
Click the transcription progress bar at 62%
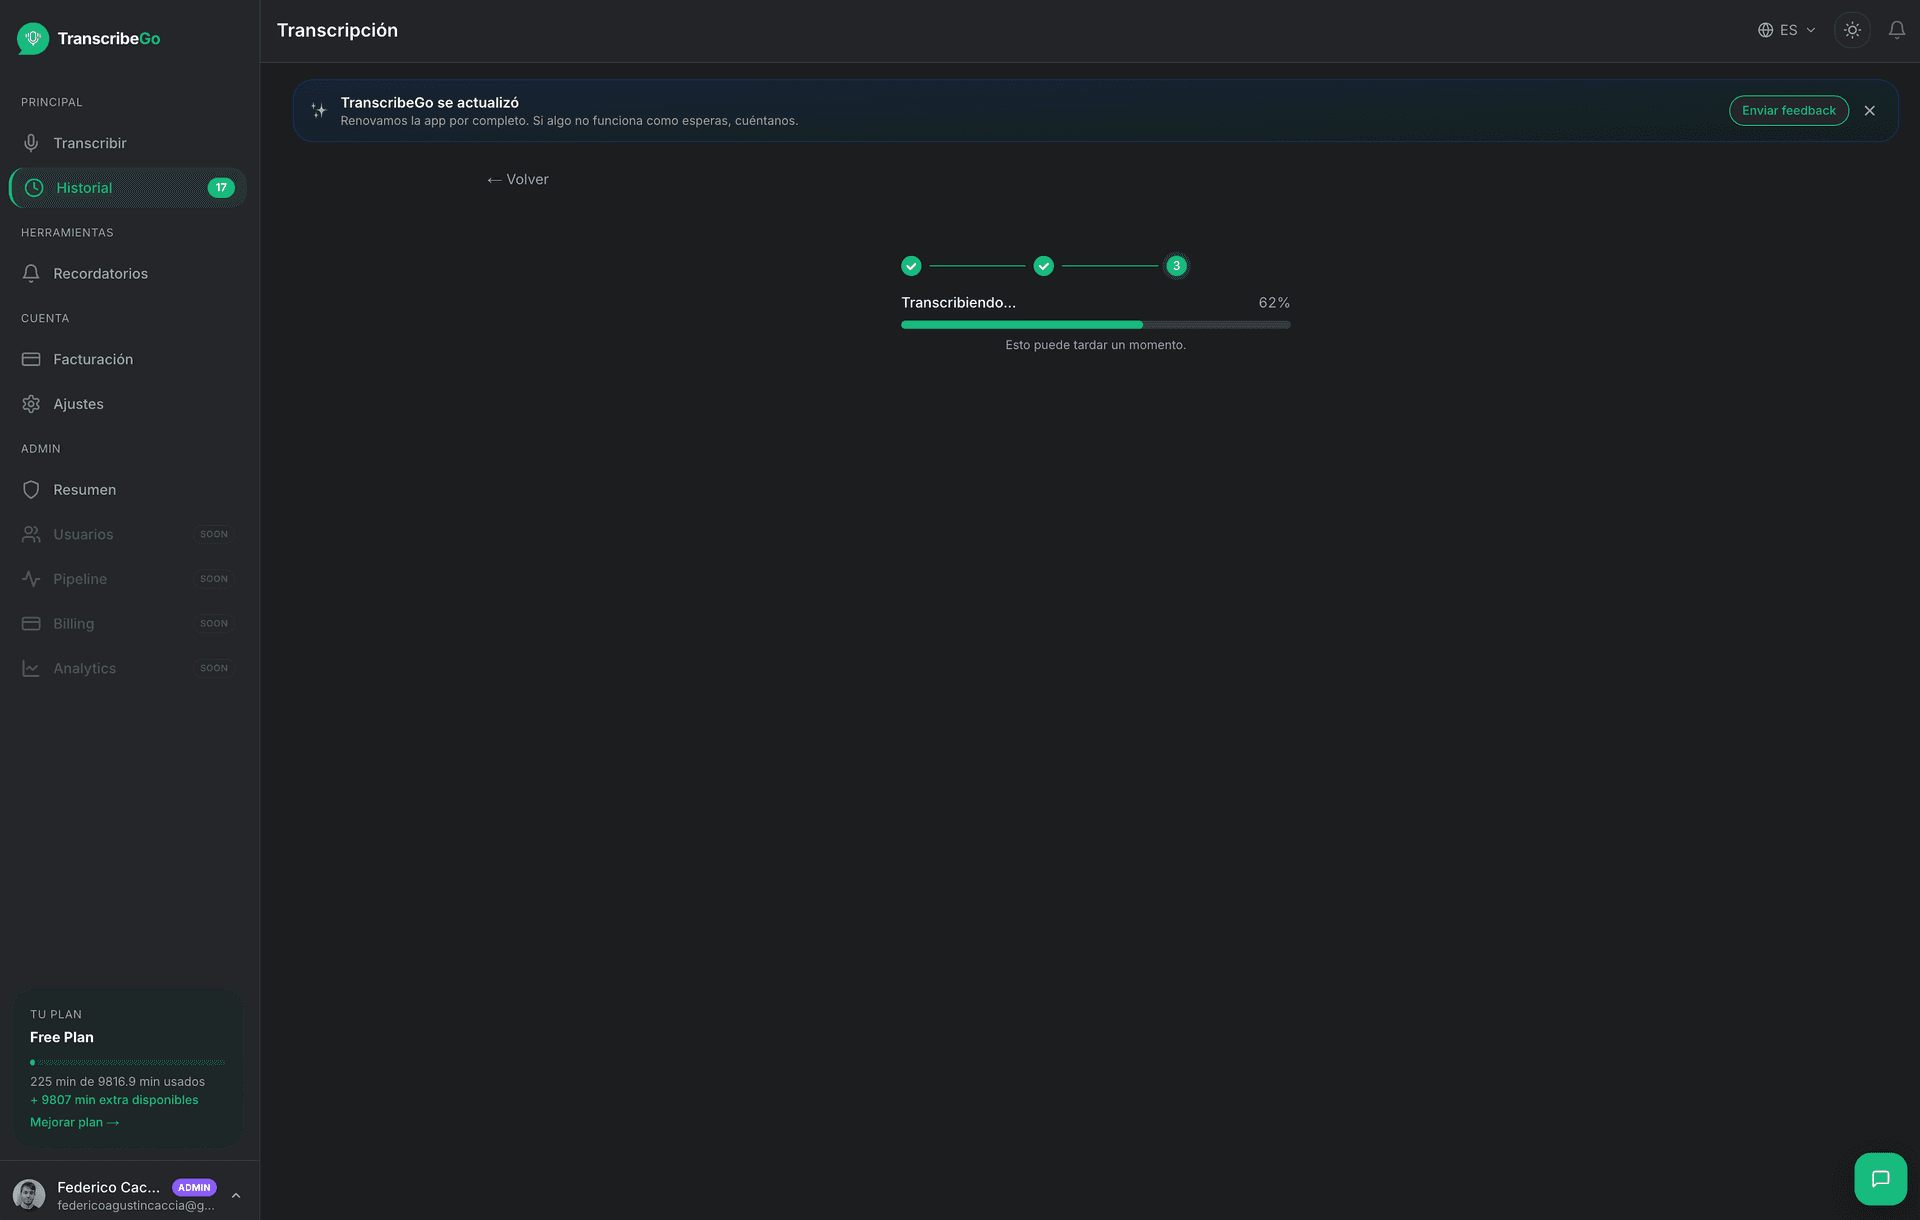click(x=1095, y=325)
